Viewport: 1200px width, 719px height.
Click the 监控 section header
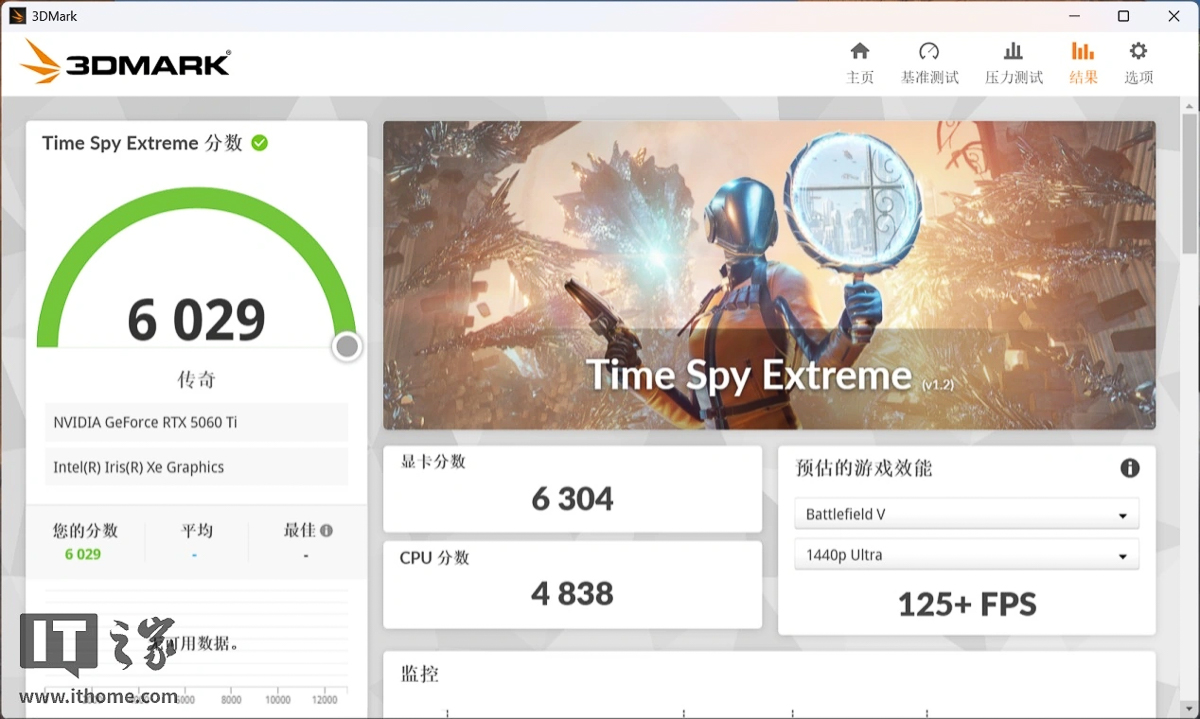[420, 674]
